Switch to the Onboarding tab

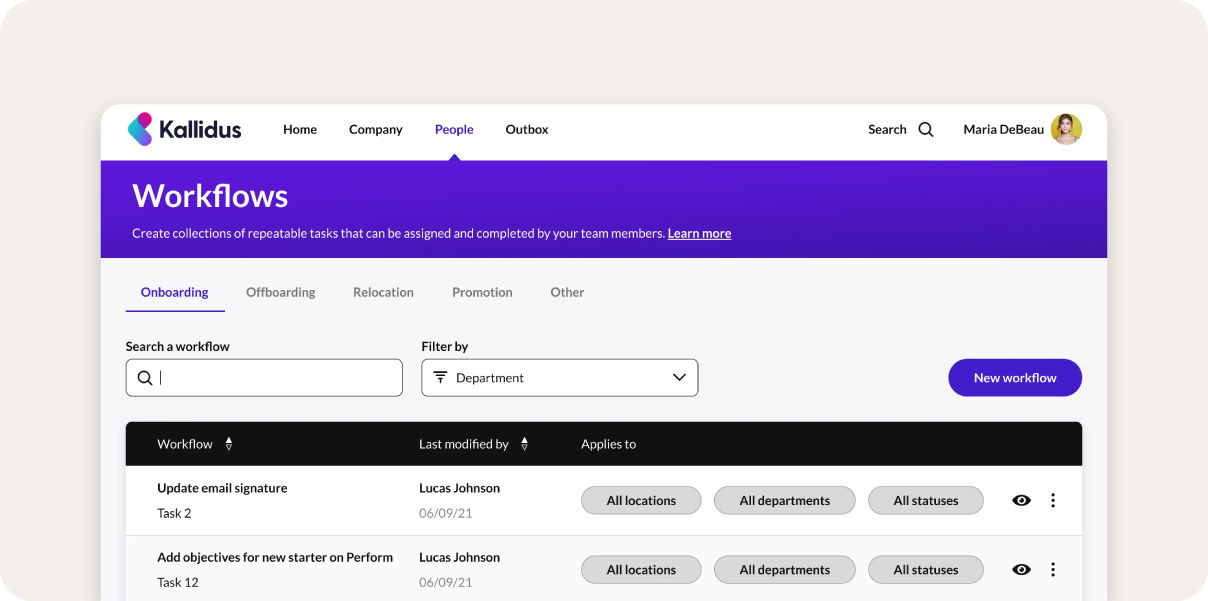(x=175, y=292)
